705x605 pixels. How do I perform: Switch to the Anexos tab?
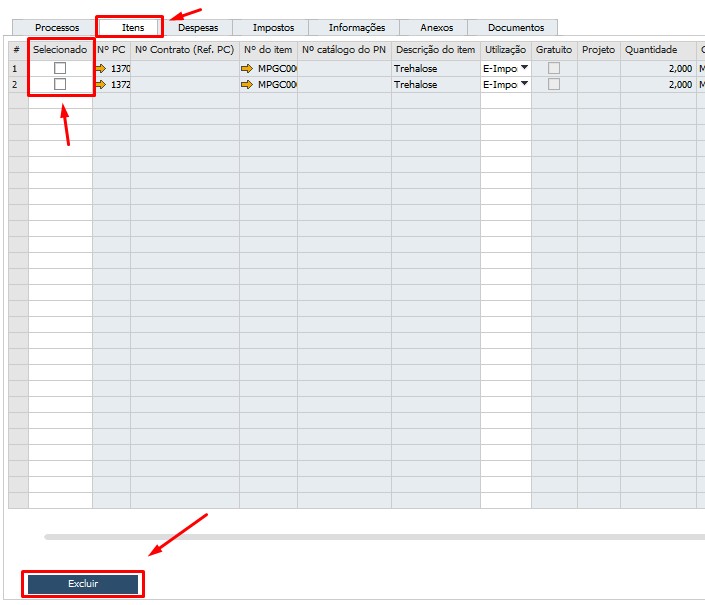pyautogui.click(x=436, y=28)
